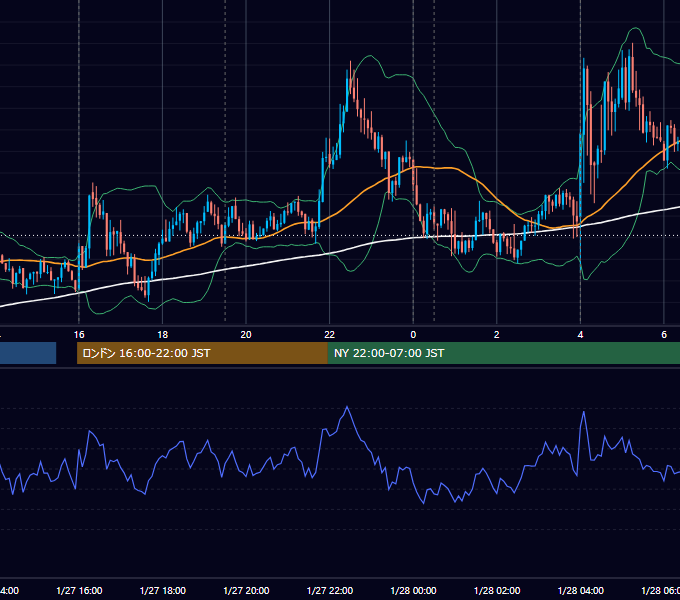This screenshot has width=680, height=600.
Task: Click the 1/27 16:00 date label
Action: click(x=79, y=590)
